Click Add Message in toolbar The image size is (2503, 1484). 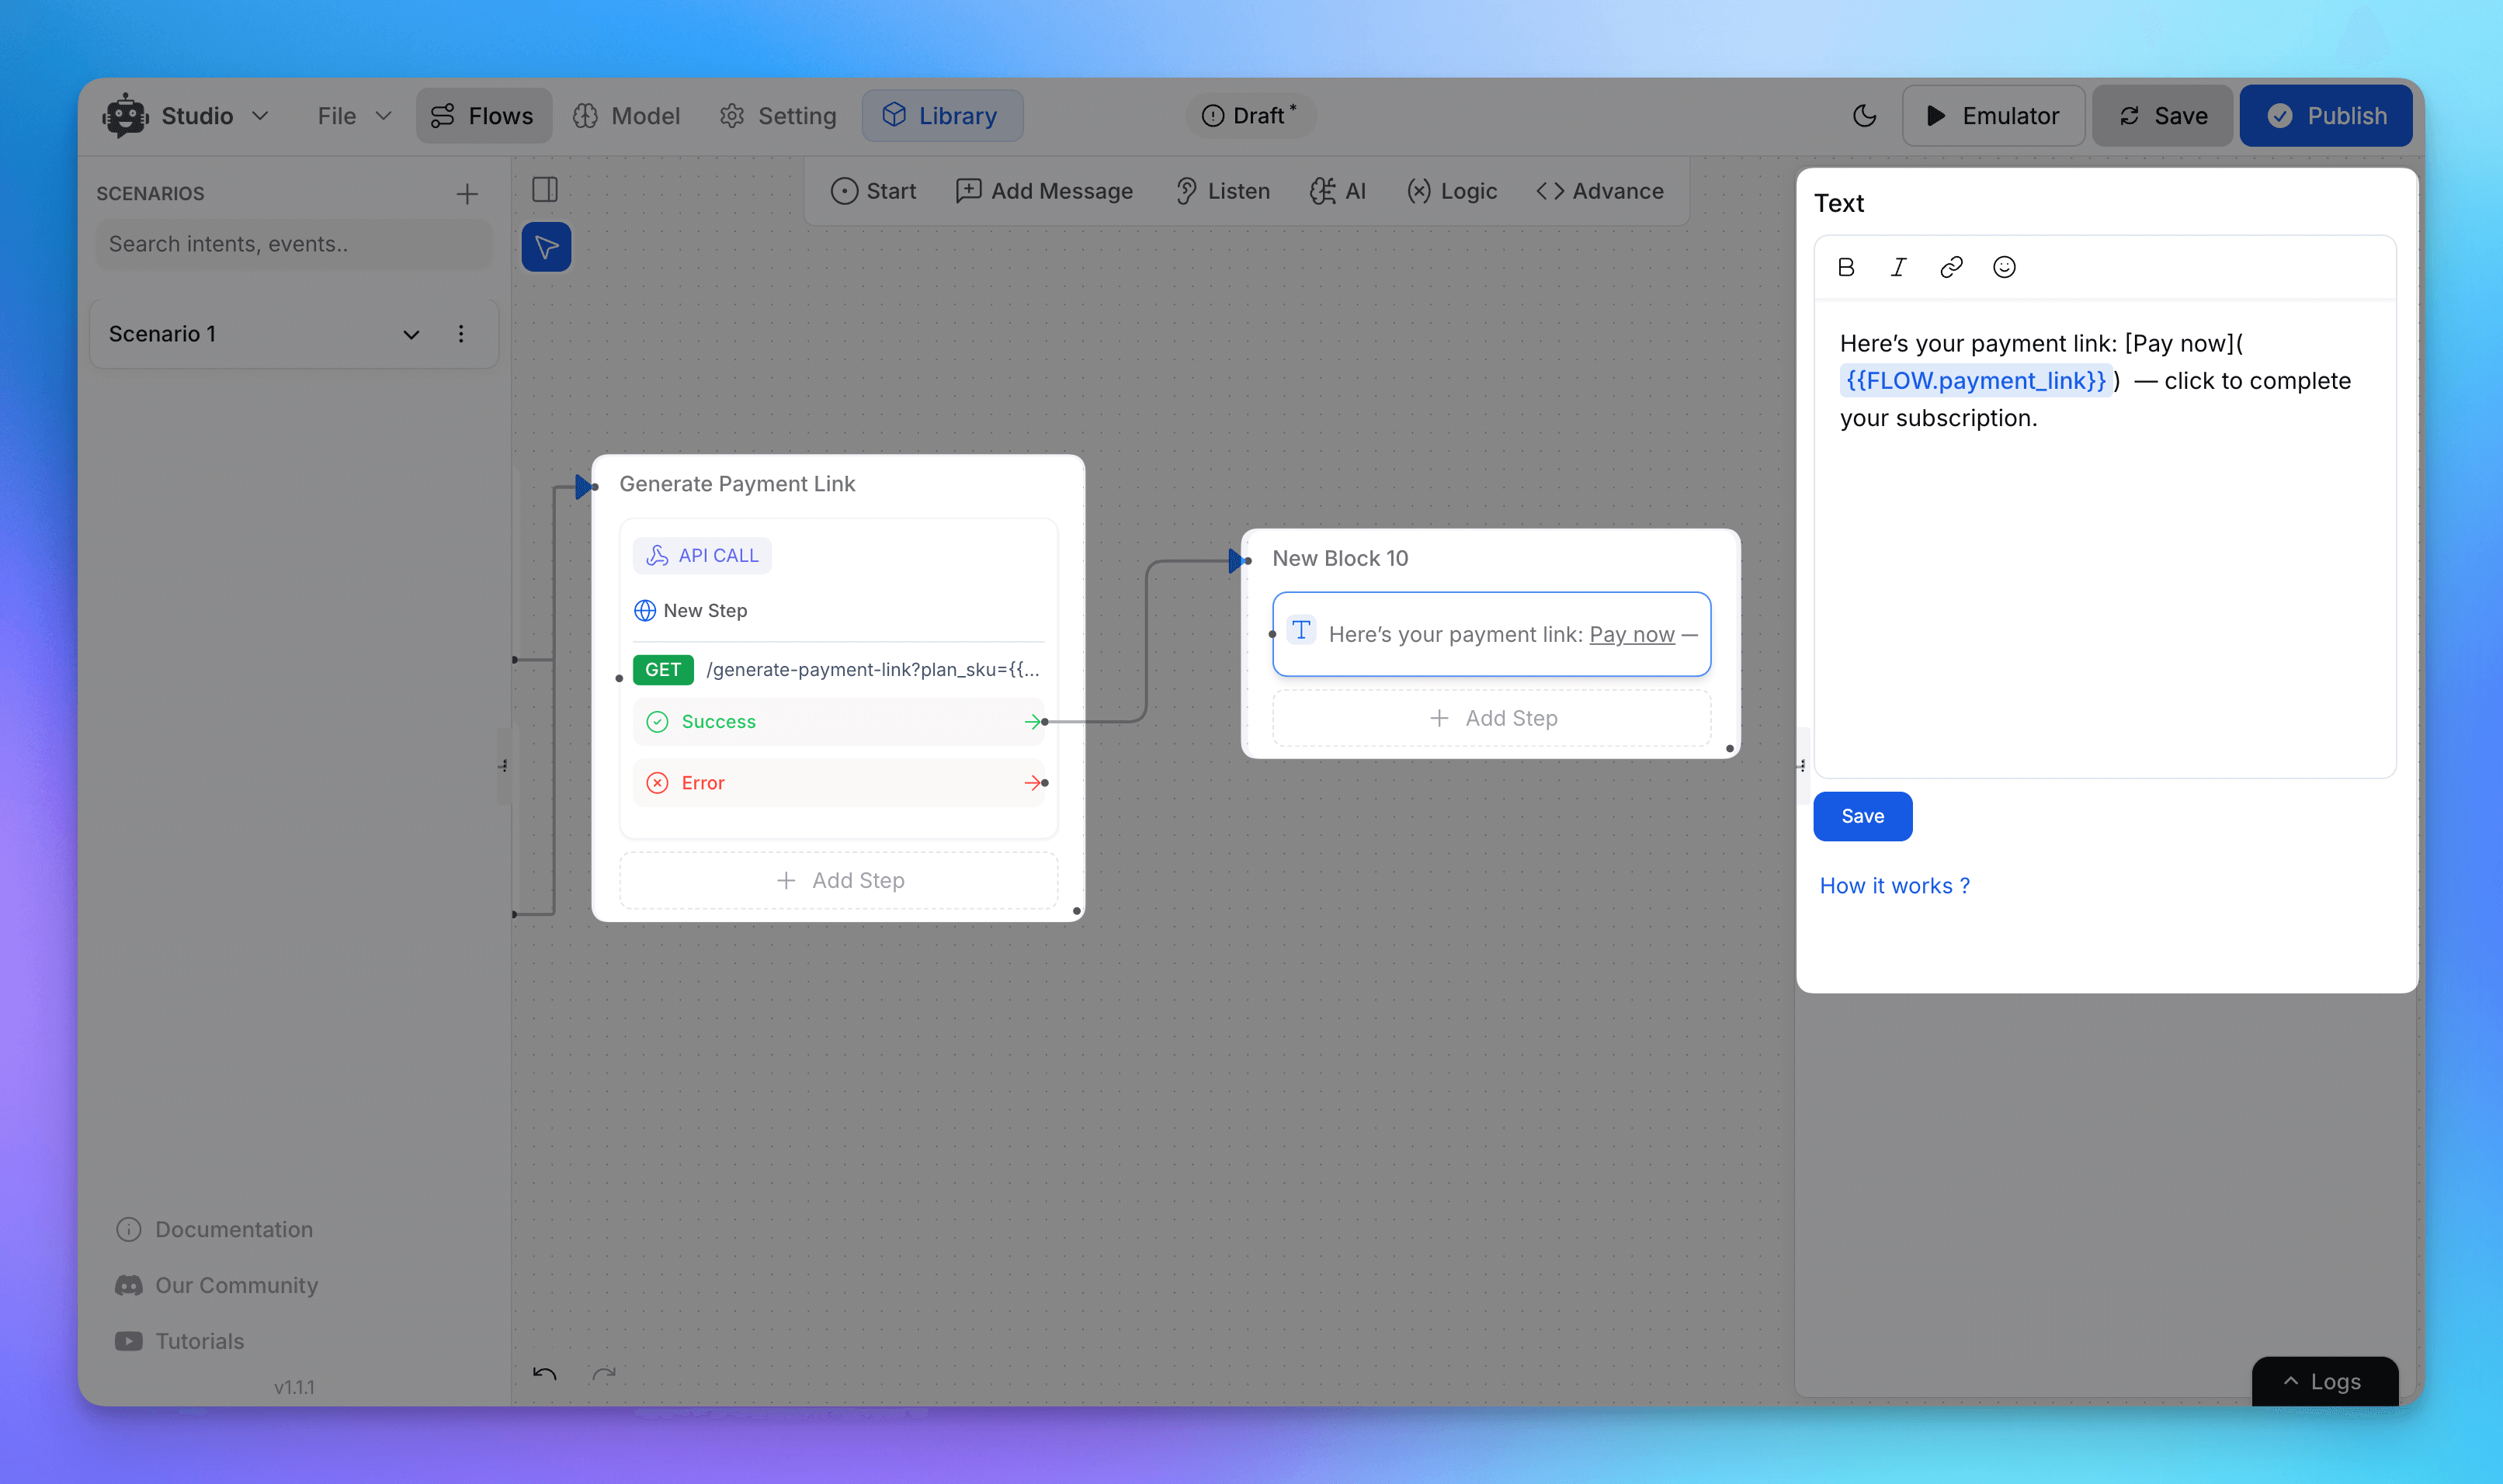click(x=1044, y=191)
